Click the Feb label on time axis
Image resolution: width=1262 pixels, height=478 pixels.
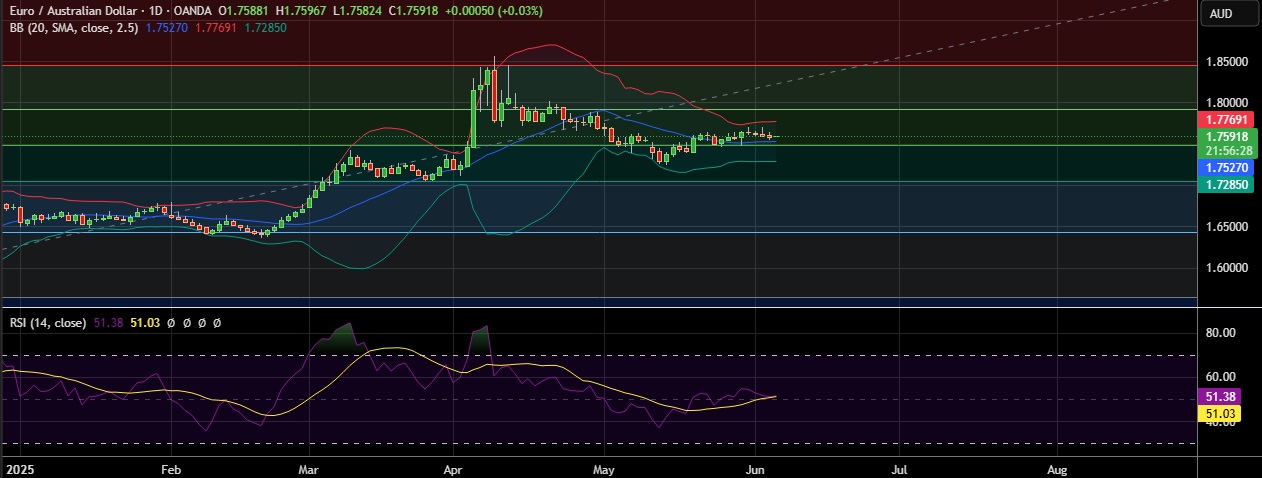pos(170,468)
